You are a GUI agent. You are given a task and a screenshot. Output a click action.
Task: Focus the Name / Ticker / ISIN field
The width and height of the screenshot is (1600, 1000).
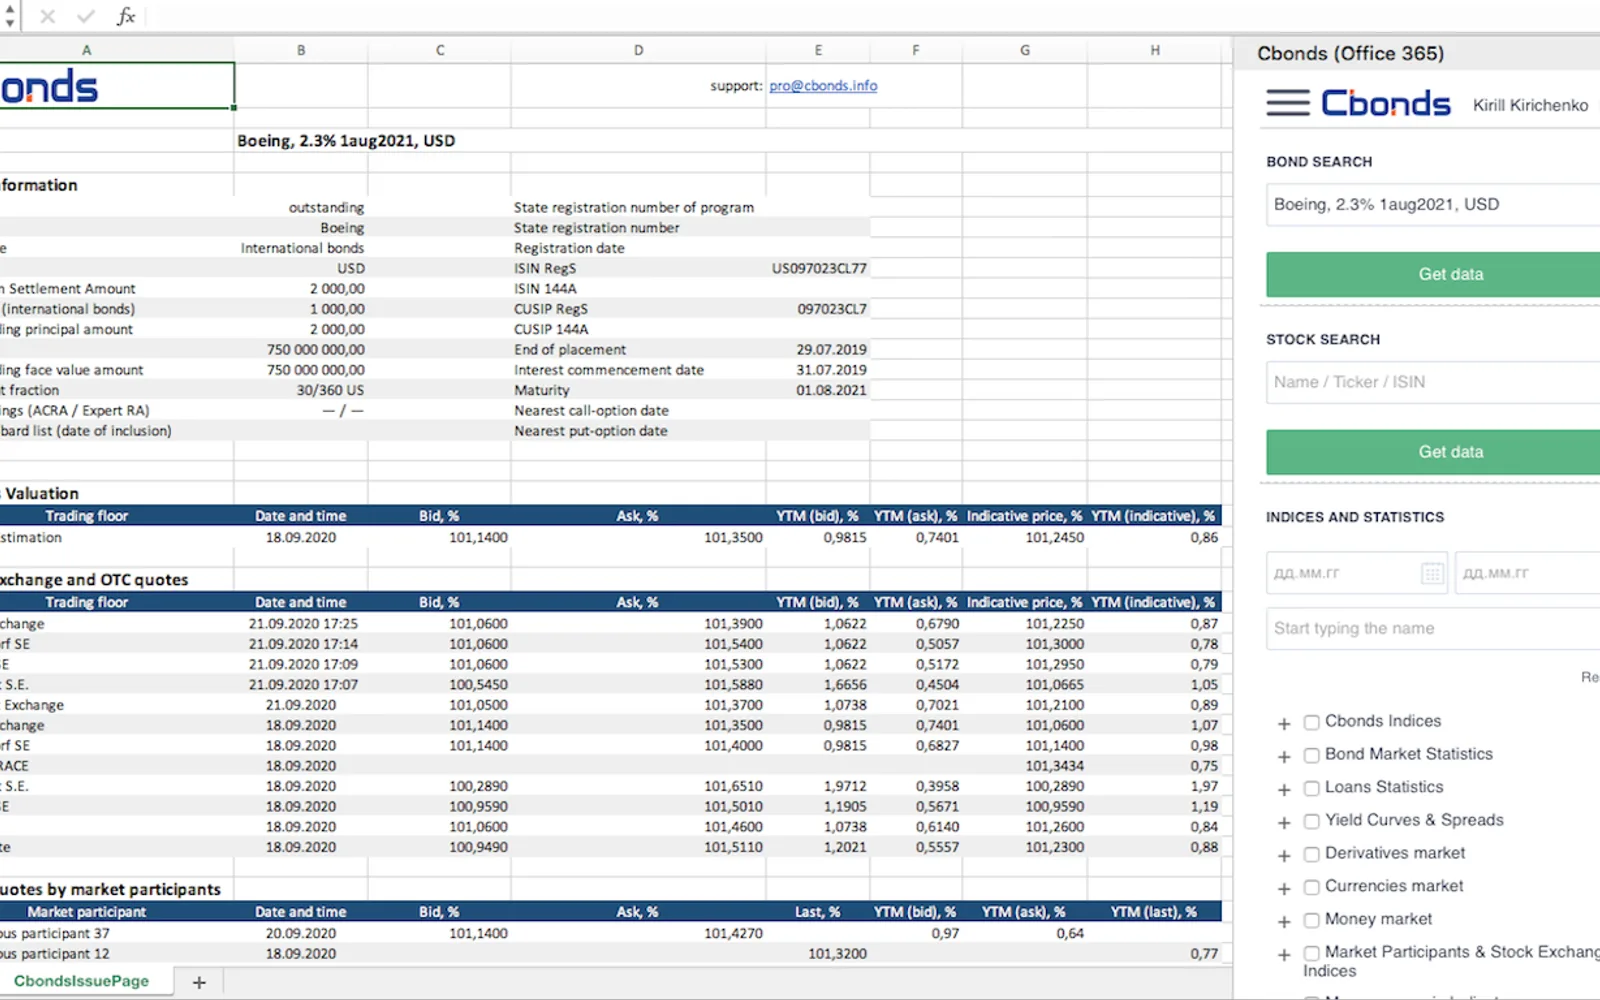[1433, 382]
